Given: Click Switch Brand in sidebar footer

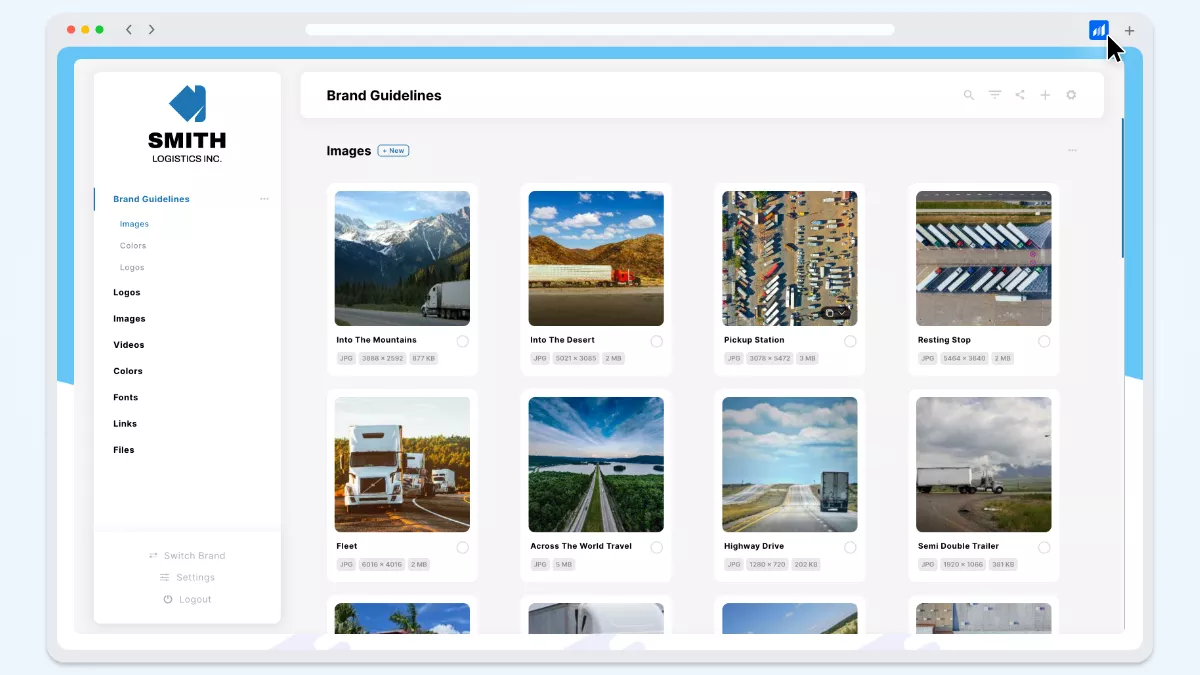Looking at the screenshot, I should tap(187, 556).
